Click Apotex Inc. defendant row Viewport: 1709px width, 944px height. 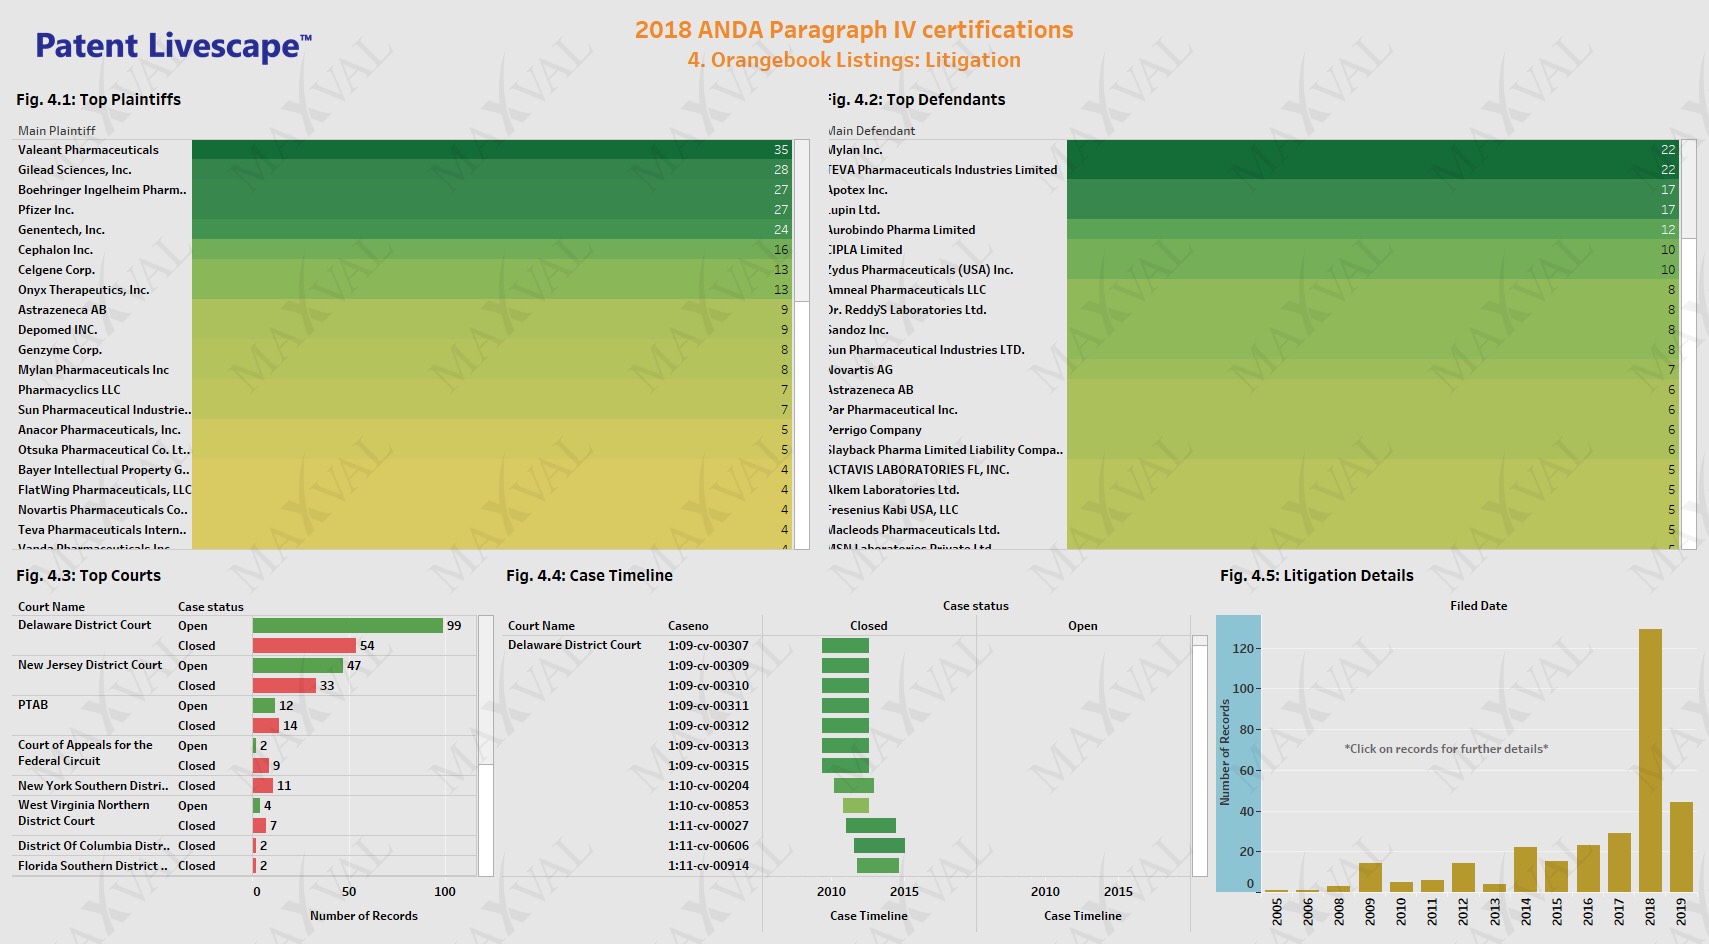point(1253,190)
